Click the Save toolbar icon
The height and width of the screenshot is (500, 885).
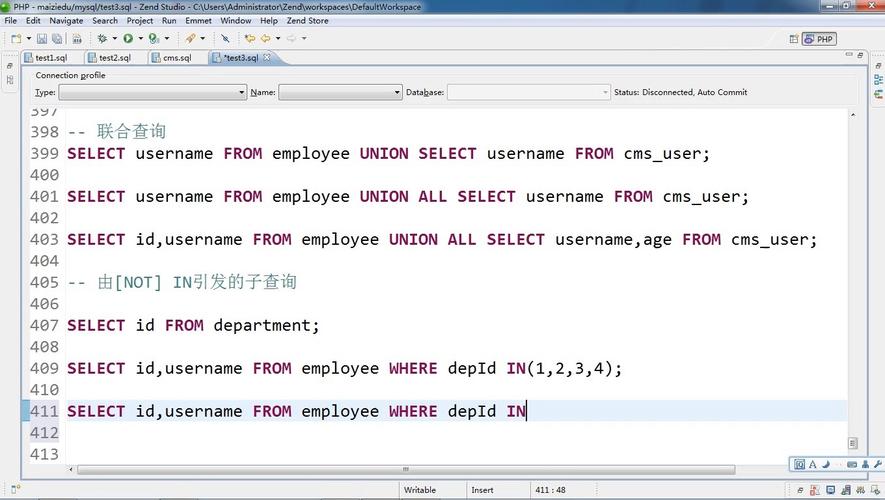pos(42,38)
